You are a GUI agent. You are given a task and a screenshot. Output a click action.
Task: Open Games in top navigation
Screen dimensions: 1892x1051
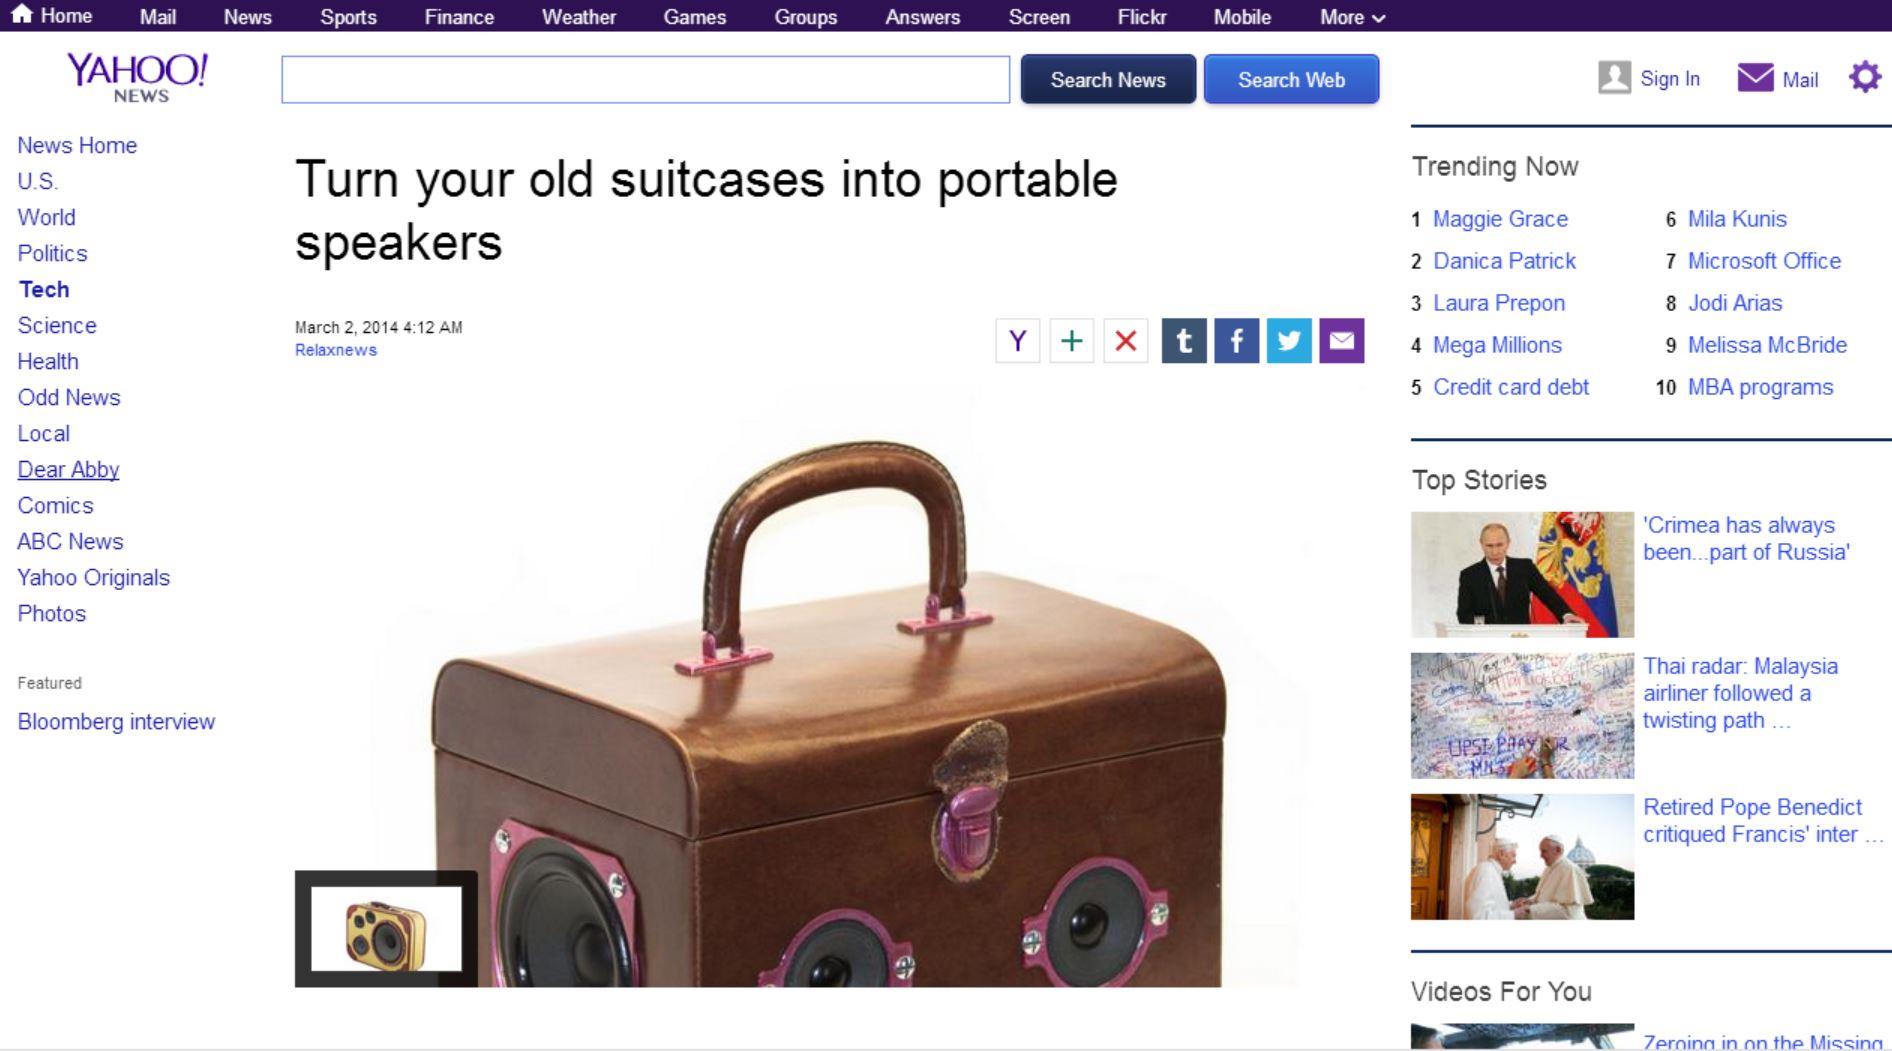[x=695, y=17]
